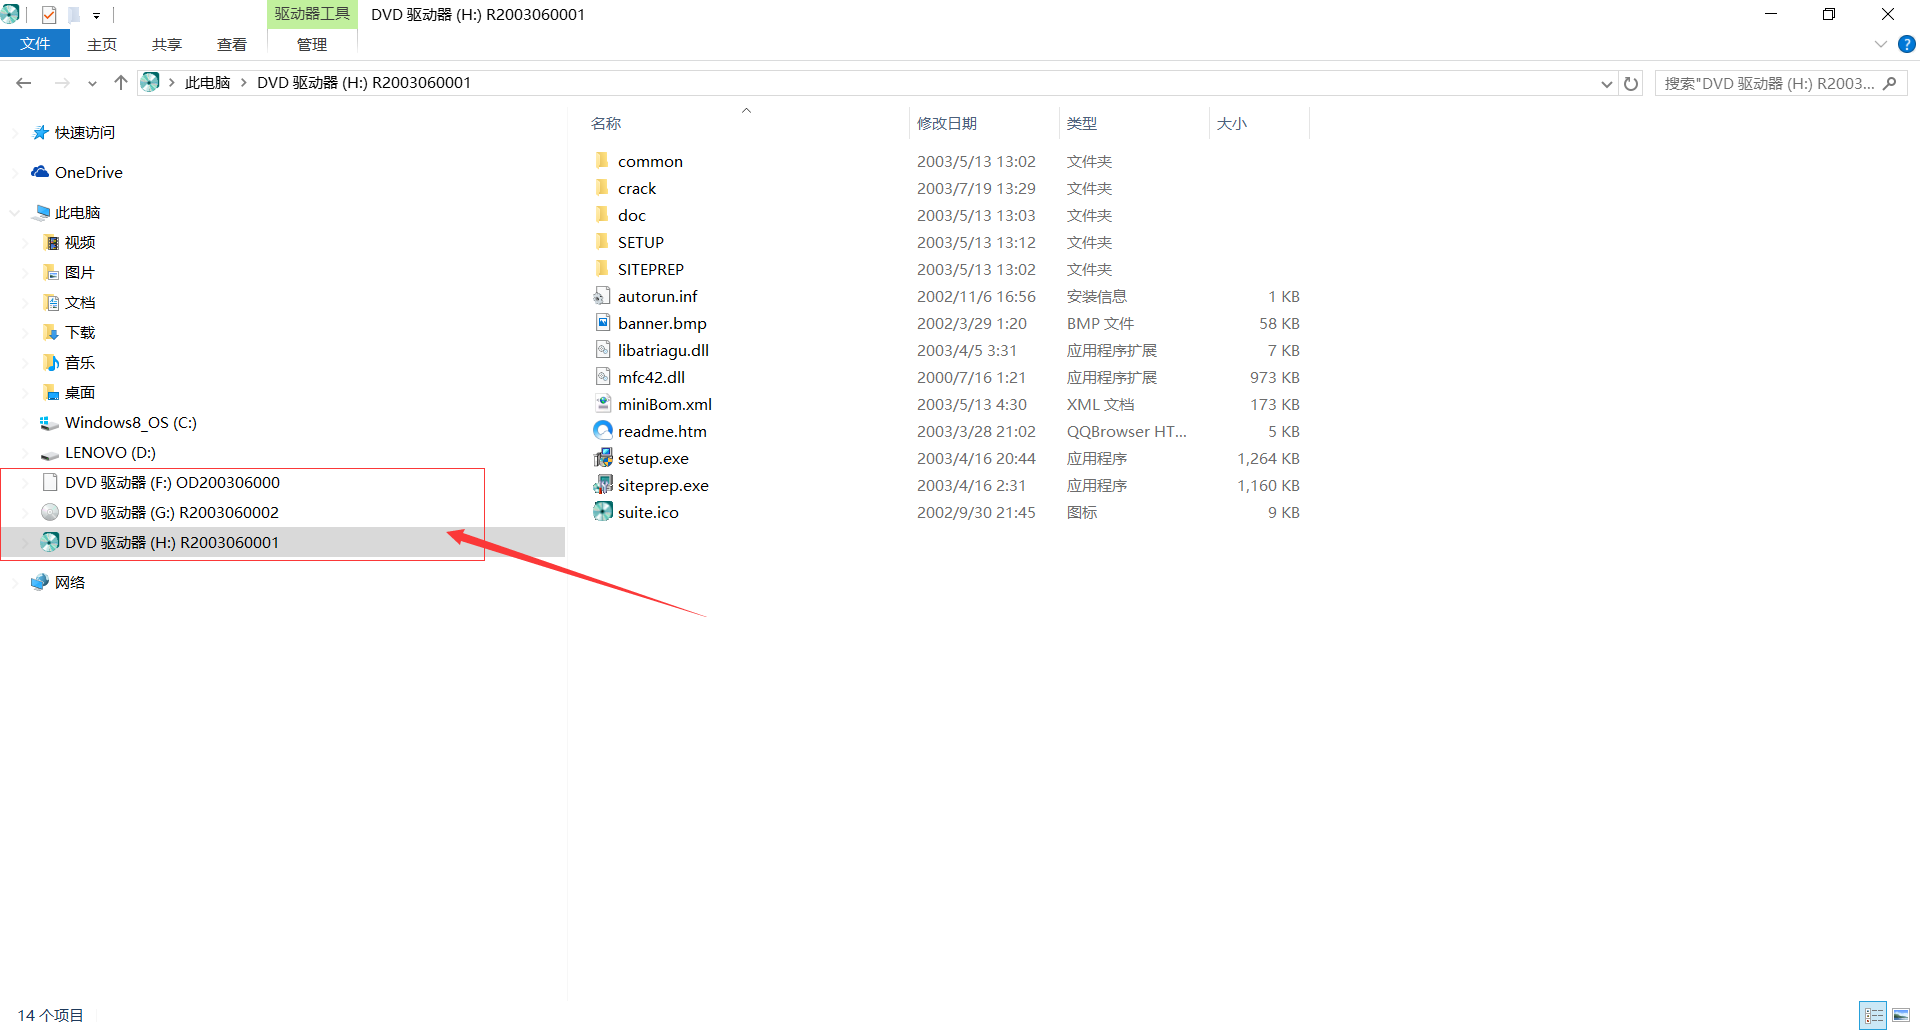The image size is (1920, 1030).
Task: Select the mfc42.dll file icon
Action: click(602, 377)
